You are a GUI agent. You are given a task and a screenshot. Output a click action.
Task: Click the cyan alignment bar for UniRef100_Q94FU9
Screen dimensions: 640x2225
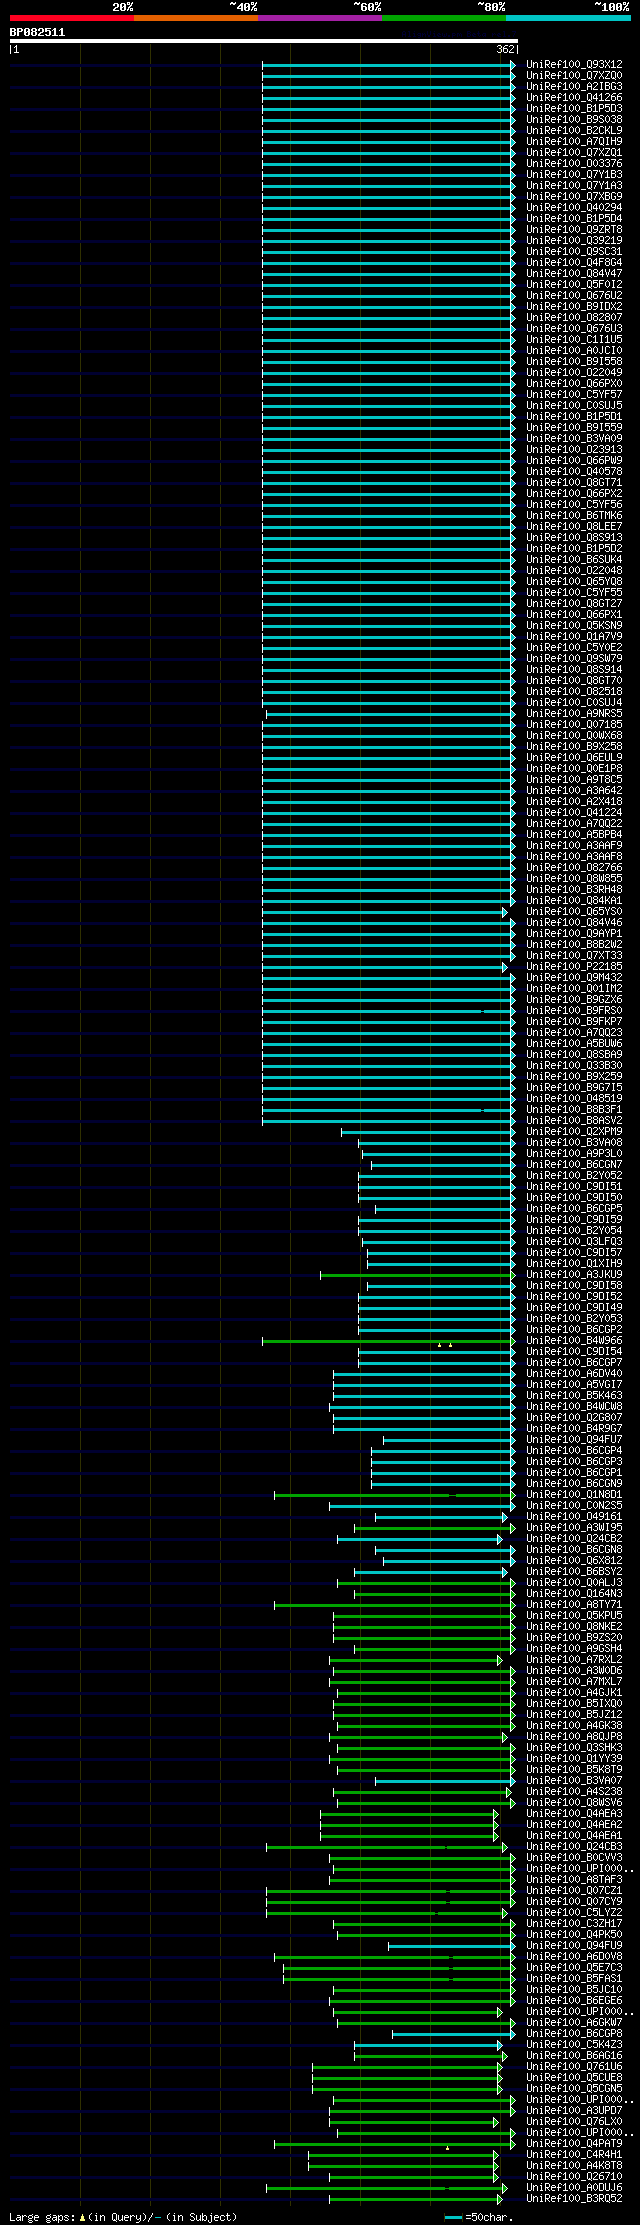click(452, 1946)
